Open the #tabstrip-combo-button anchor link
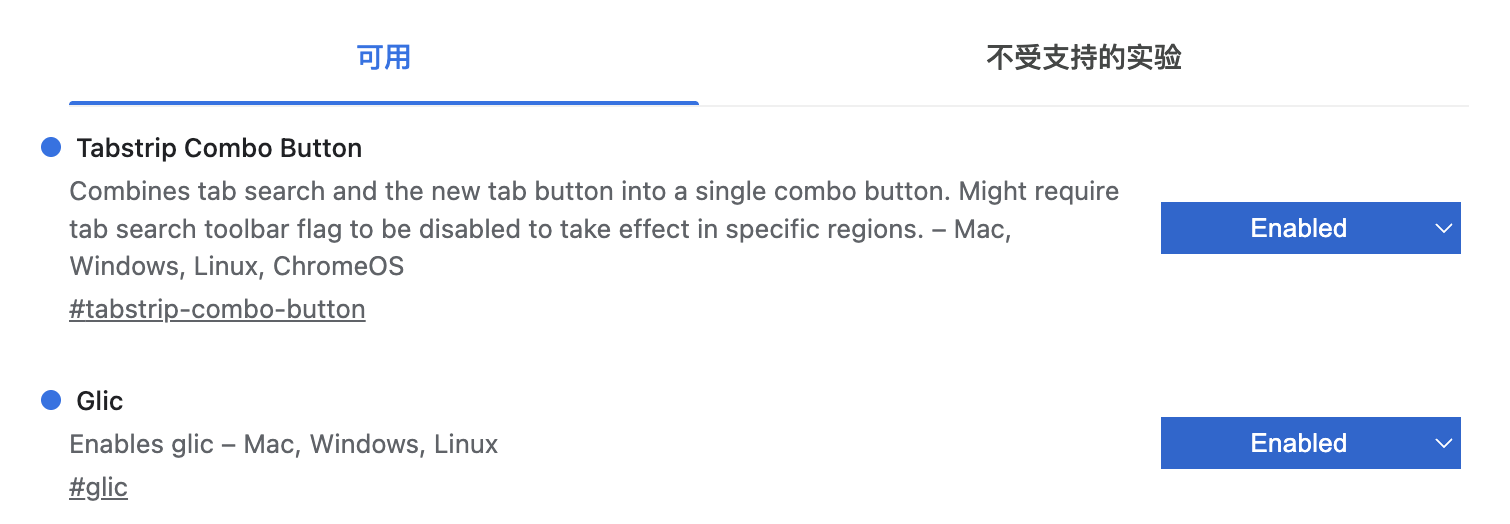 pos(217,309)
